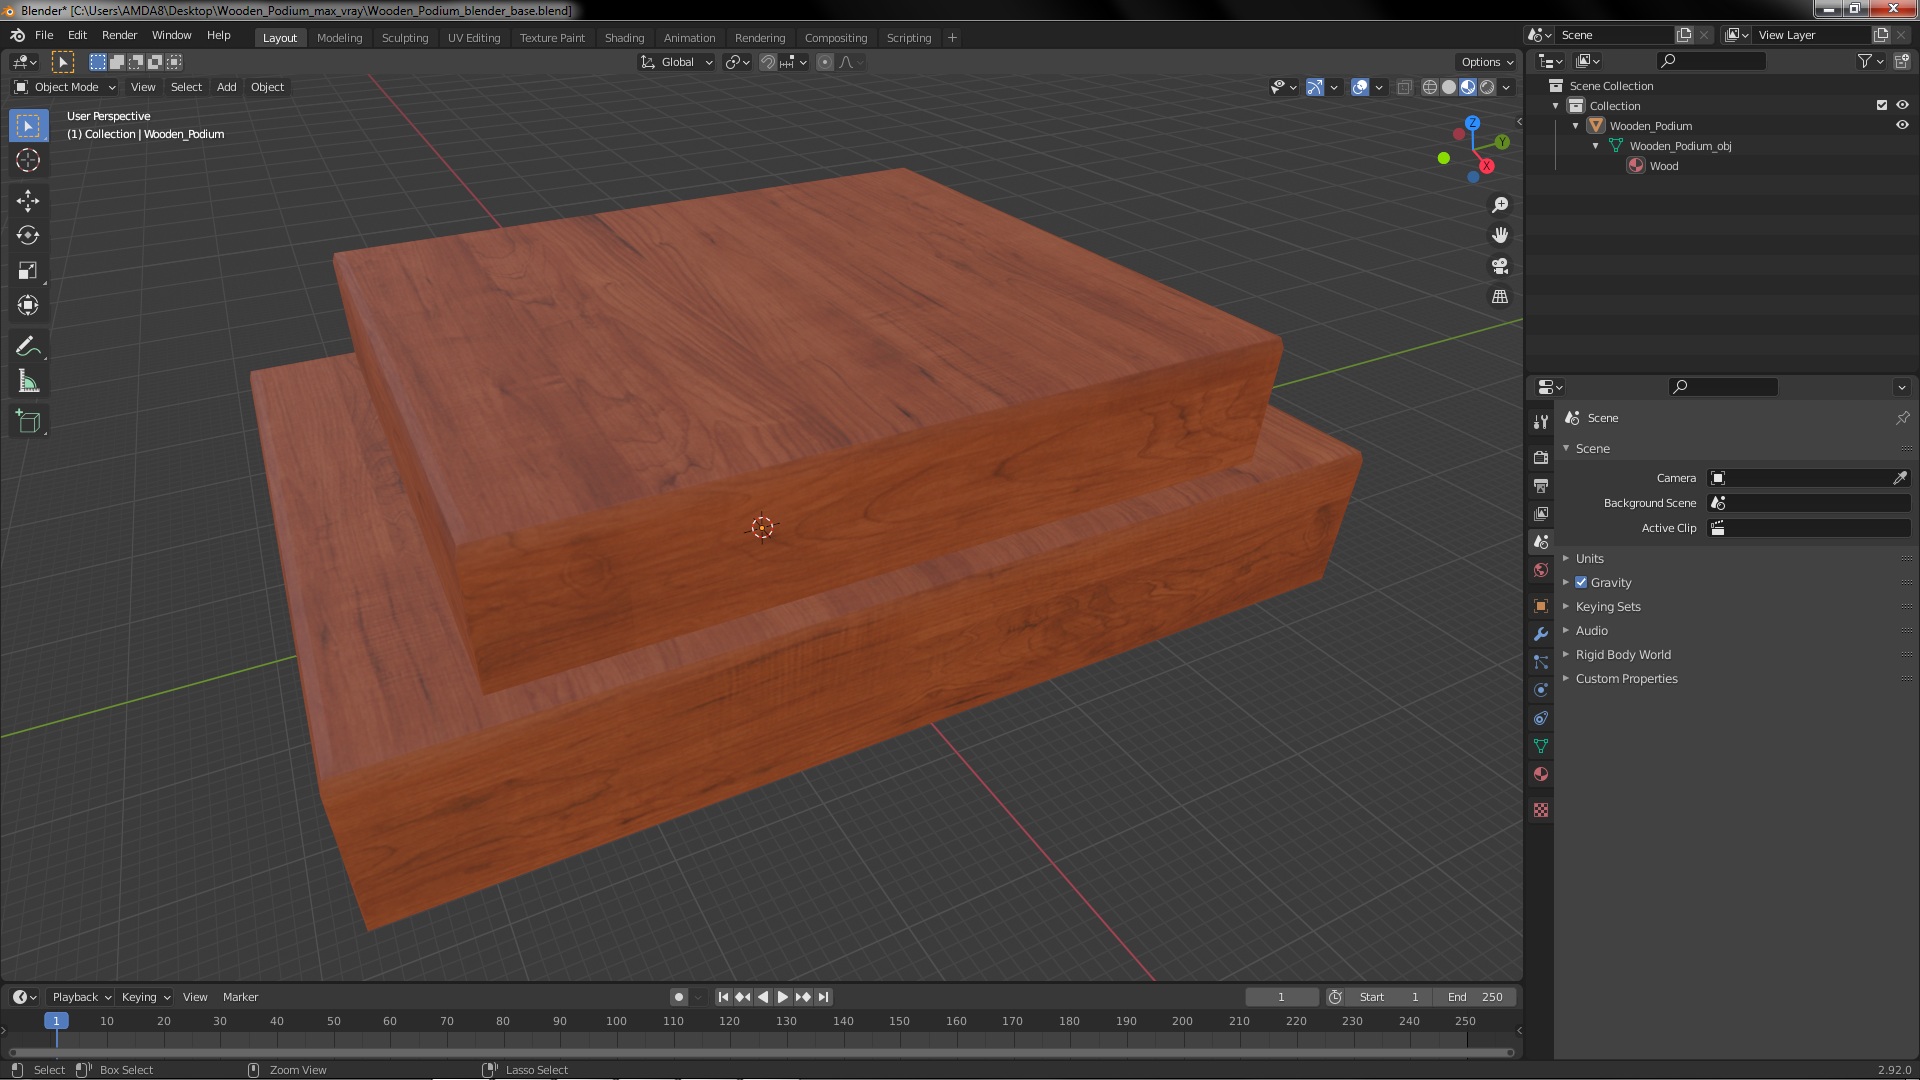Viewport: 1920px width, 1080px height.
Task: Switch to rendered viewport shading
Action: pos(1487,87)
